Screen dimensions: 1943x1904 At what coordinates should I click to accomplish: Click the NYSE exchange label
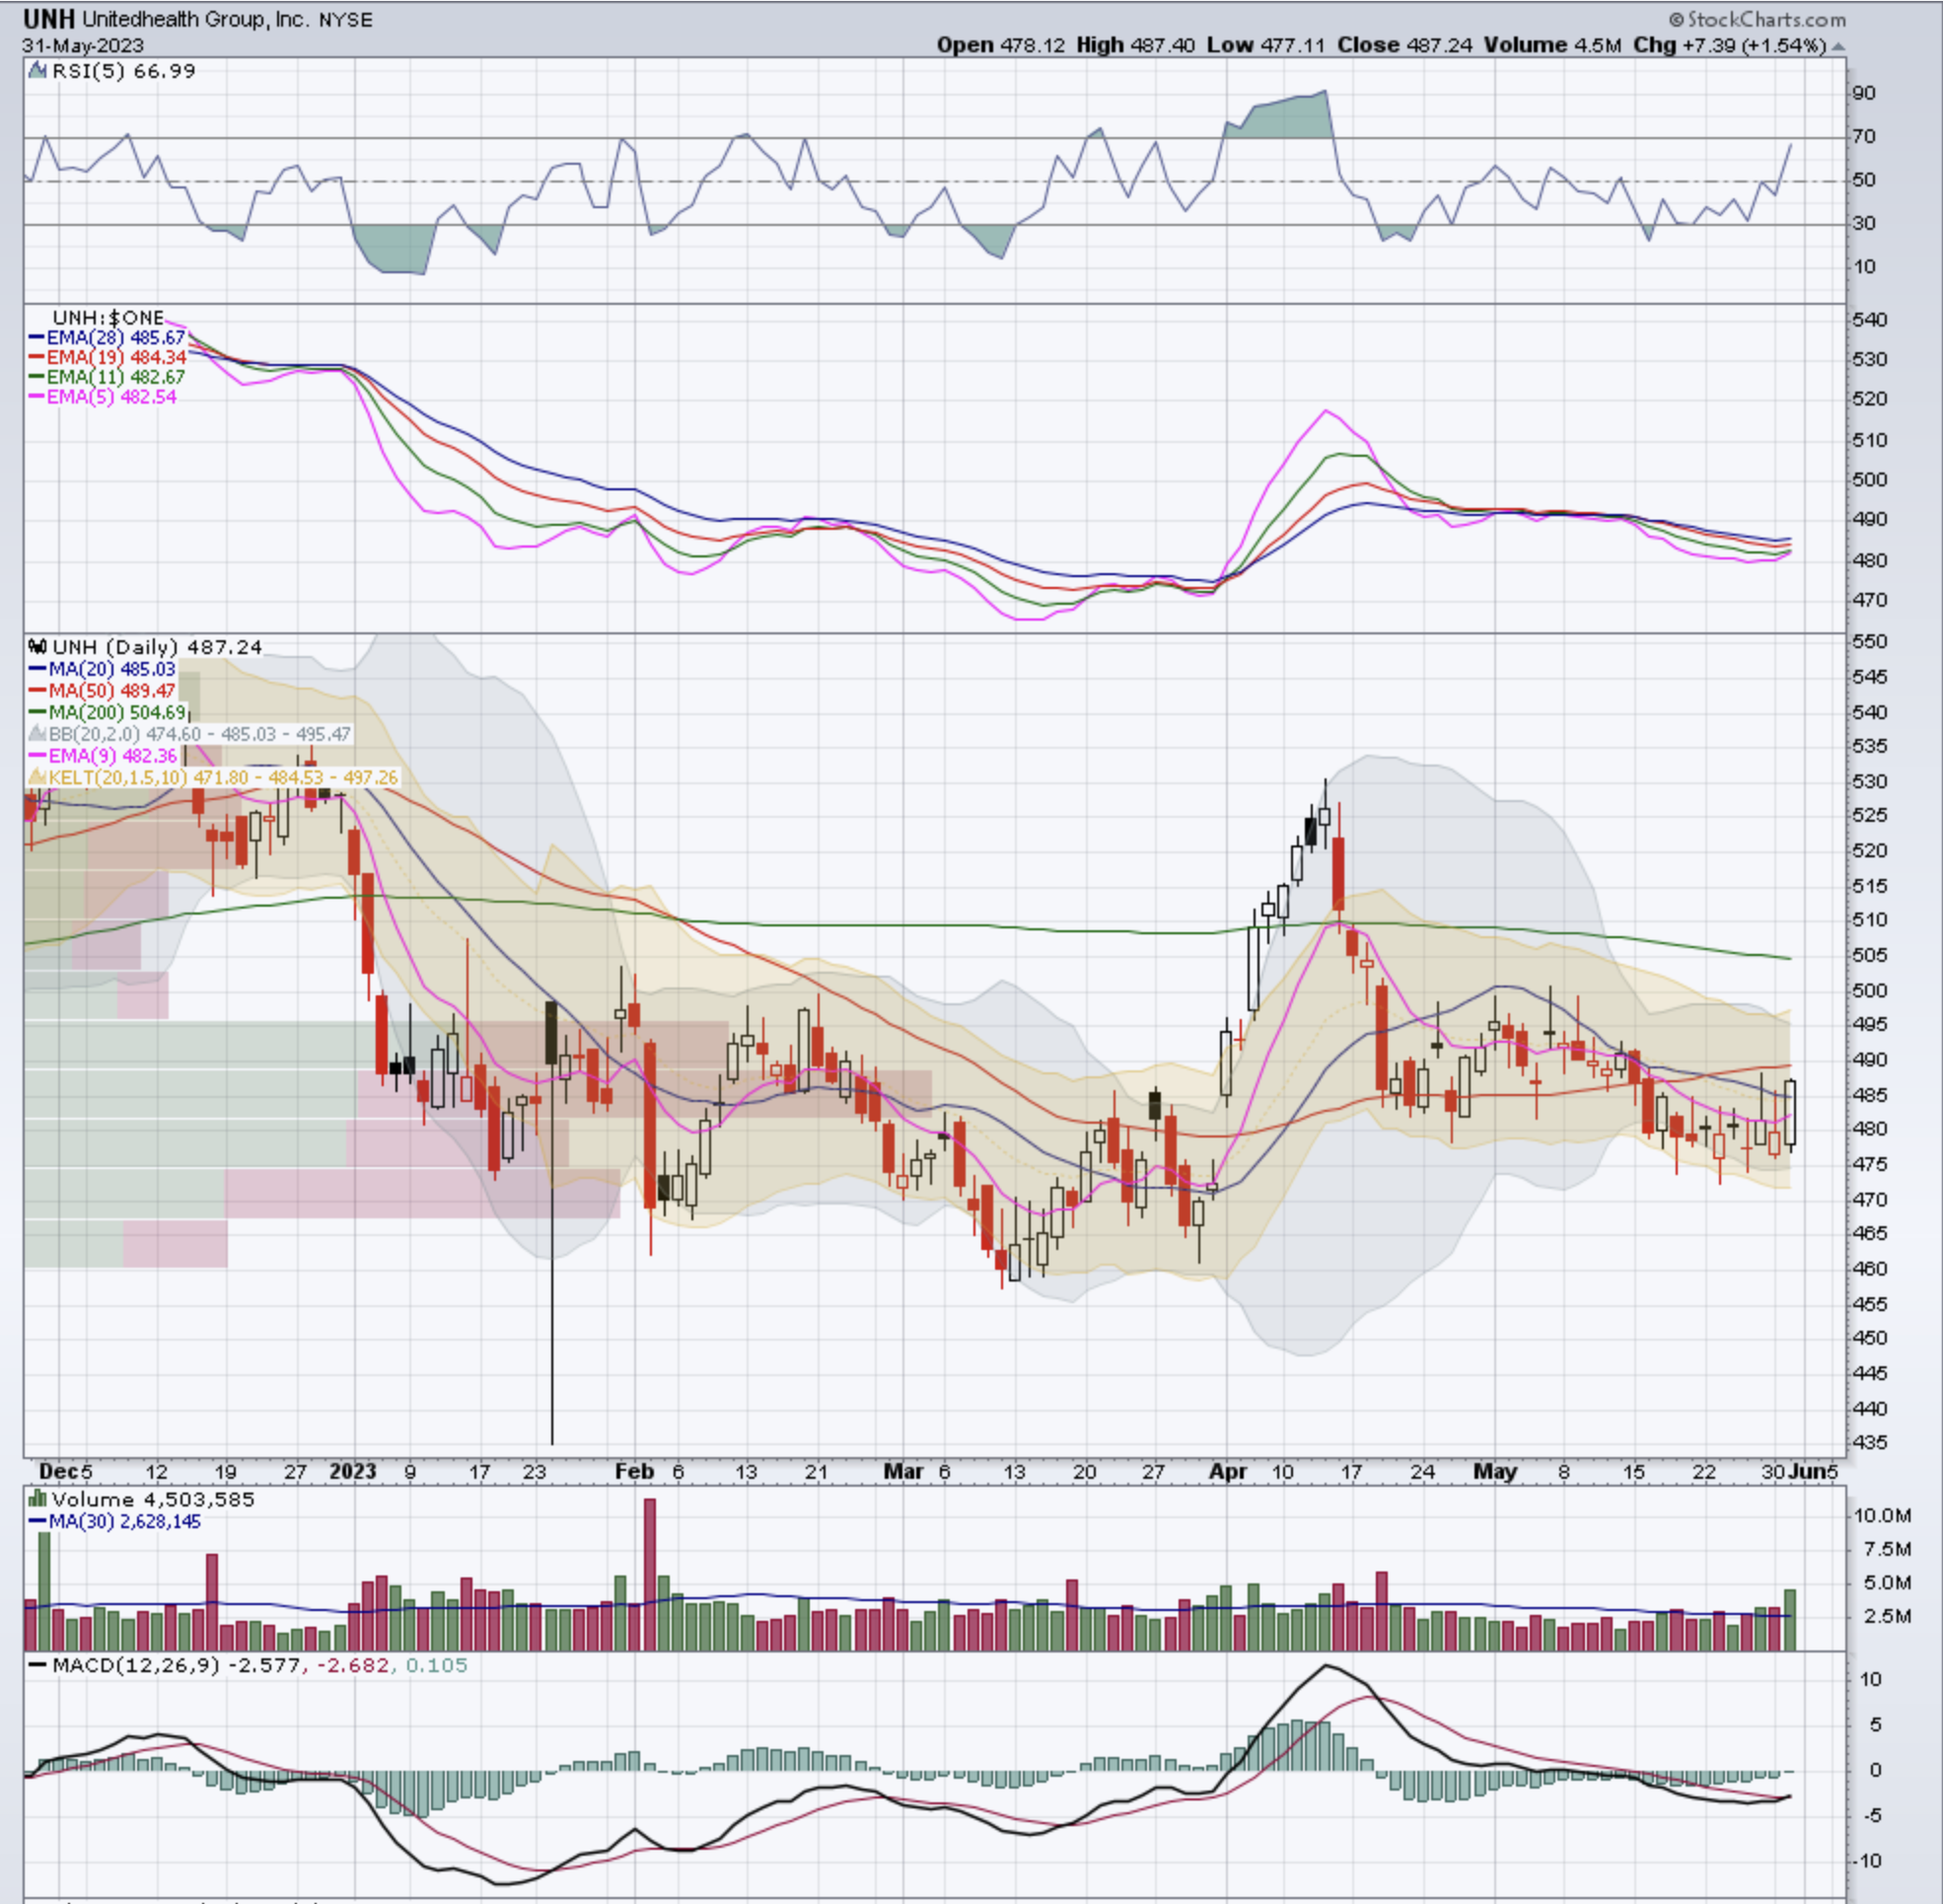pyautogui.click(x=345, y=20)
